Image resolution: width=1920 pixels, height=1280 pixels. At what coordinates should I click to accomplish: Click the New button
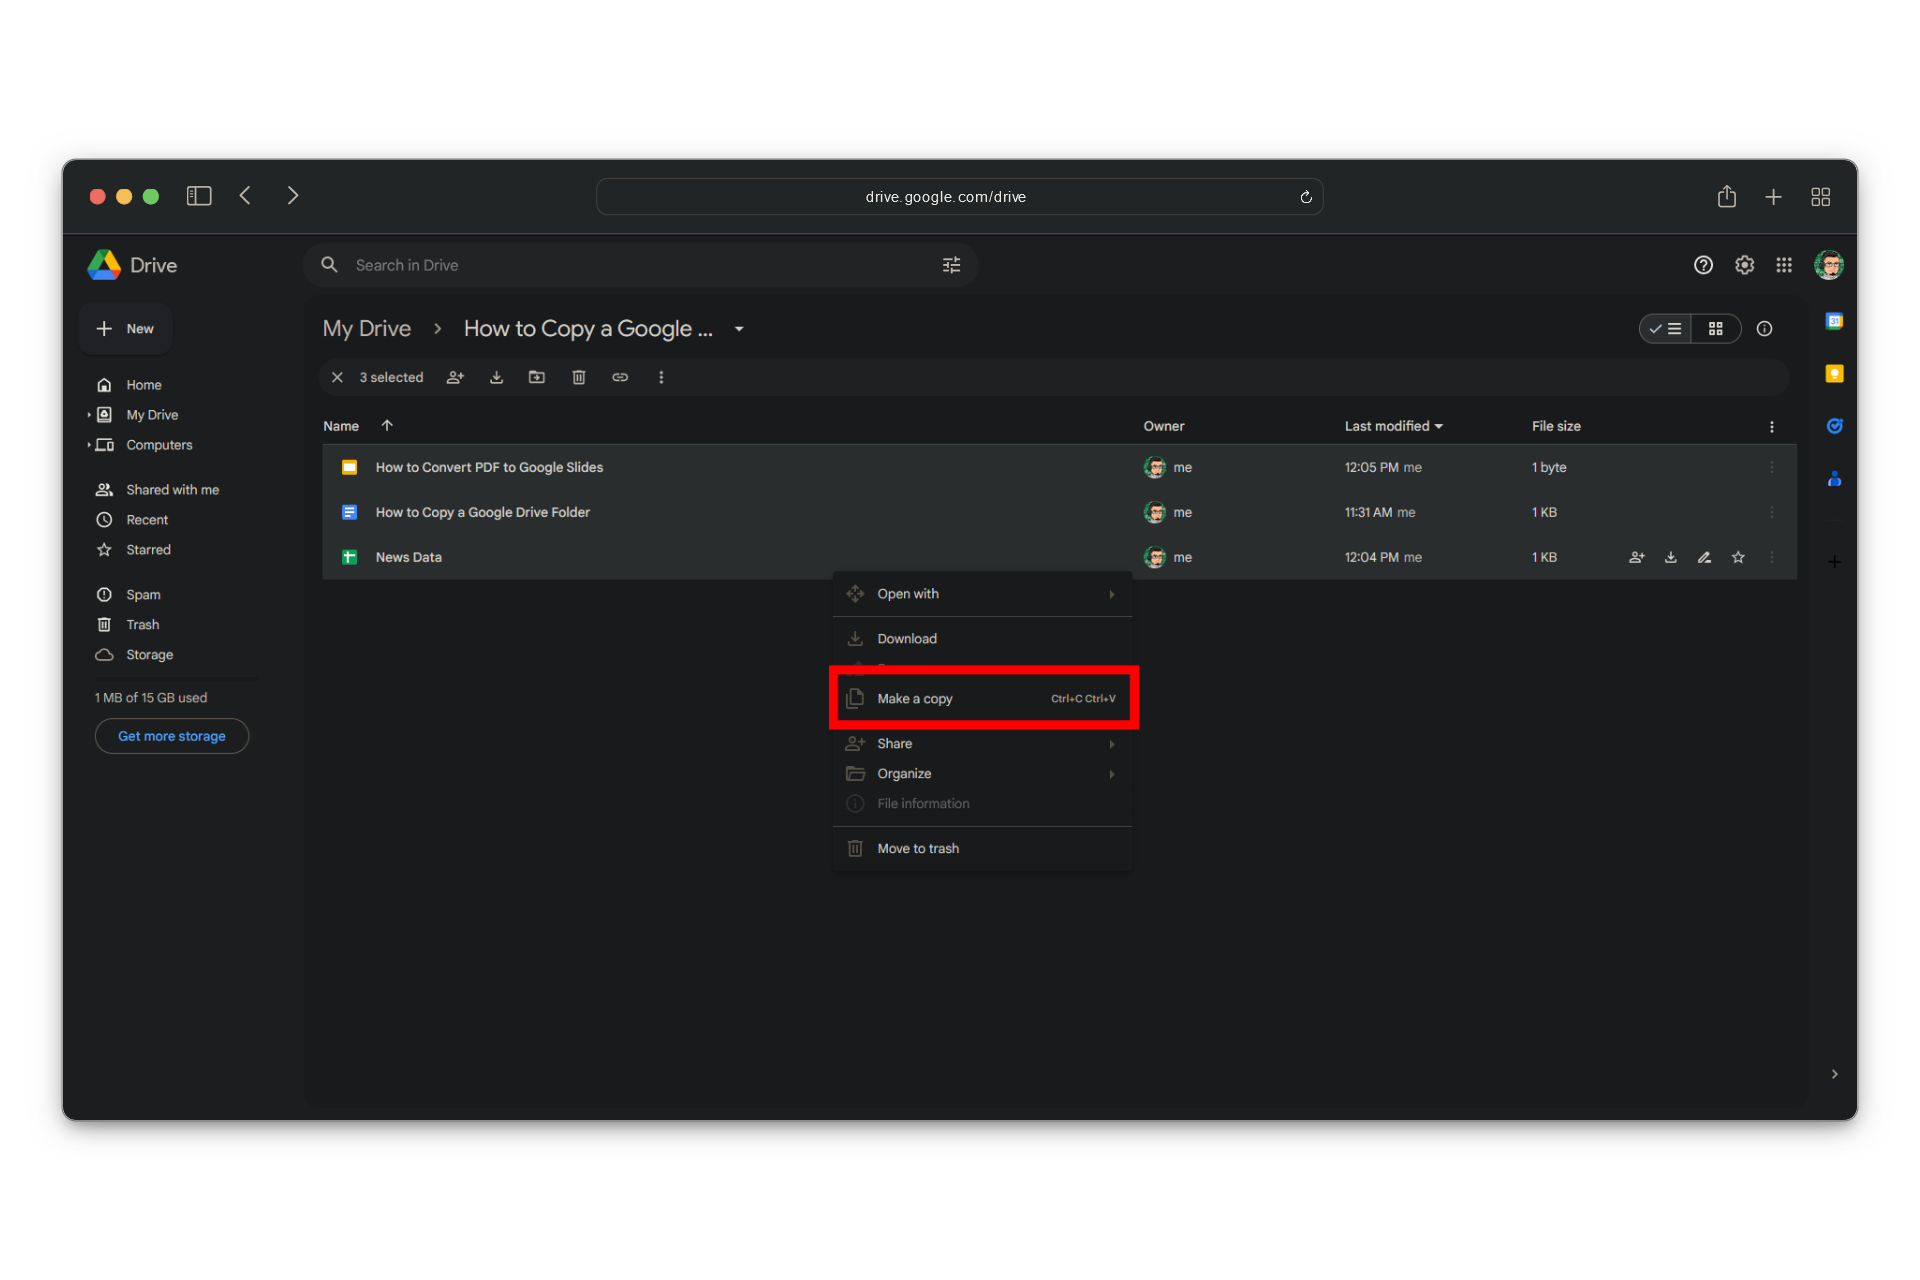[125, 329]
